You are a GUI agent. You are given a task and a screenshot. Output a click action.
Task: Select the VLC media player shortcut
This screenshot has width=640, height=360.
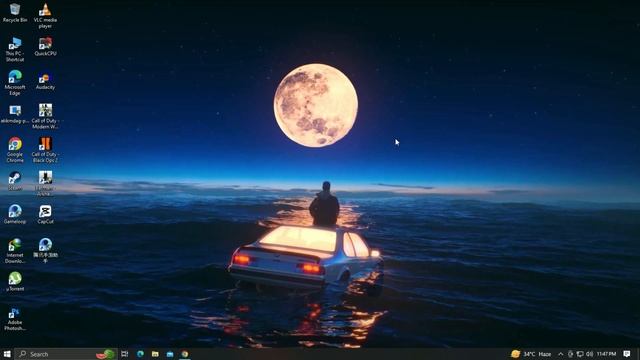(45, 16)
